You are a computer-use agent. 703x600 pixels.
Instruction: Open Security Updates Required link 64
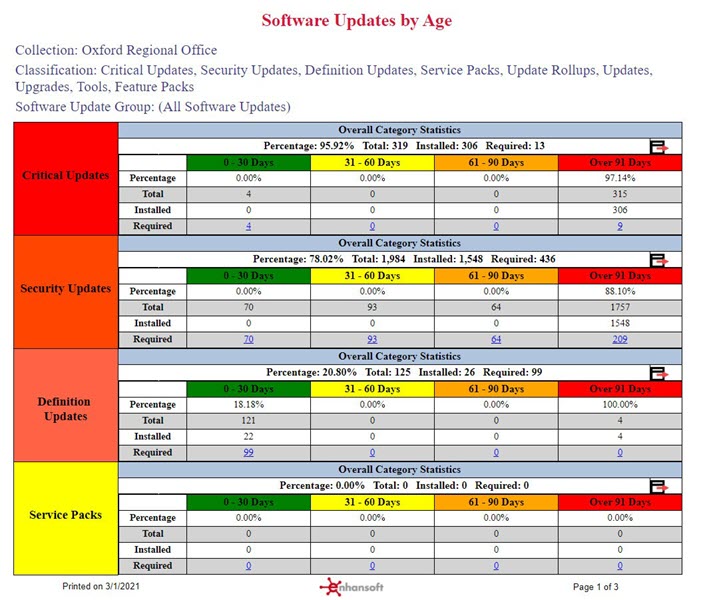click(496, 339)
